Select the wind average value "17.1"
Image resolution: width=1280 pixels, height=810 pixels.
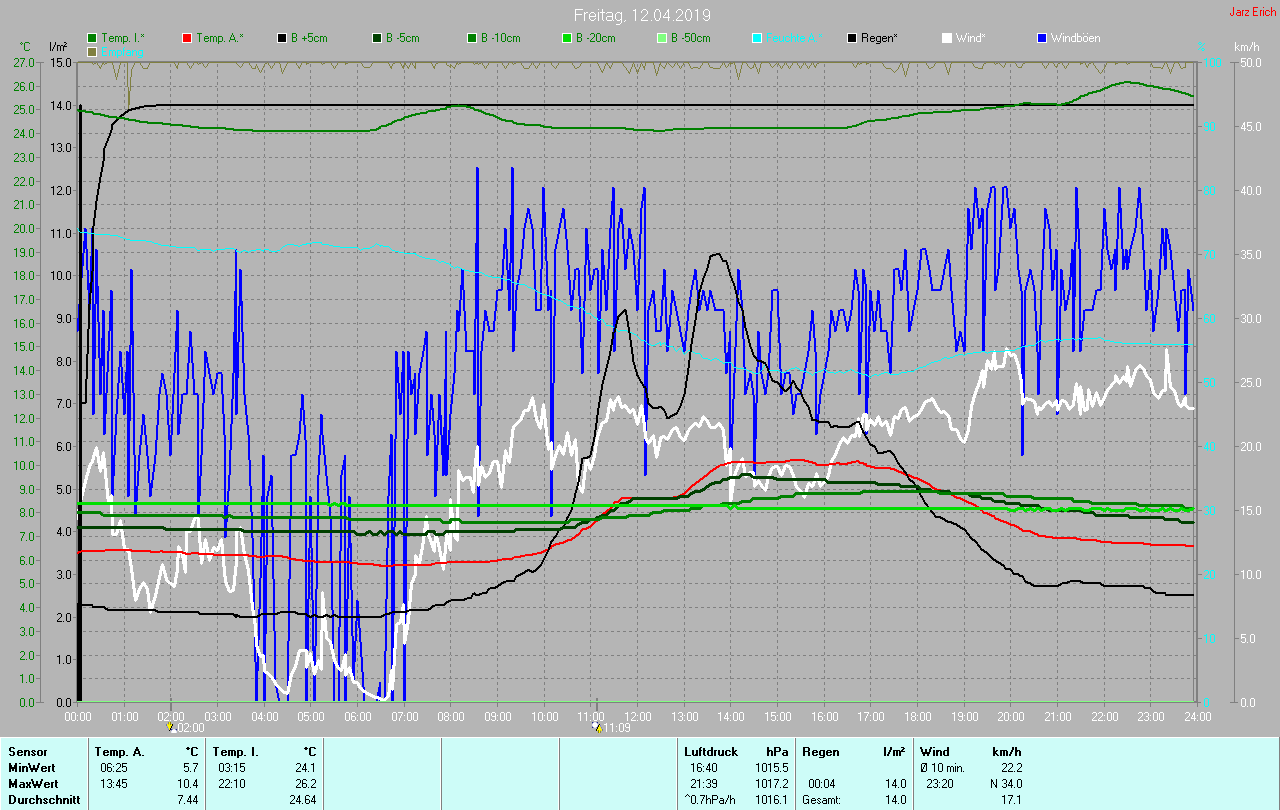[x=1010, y=799]
